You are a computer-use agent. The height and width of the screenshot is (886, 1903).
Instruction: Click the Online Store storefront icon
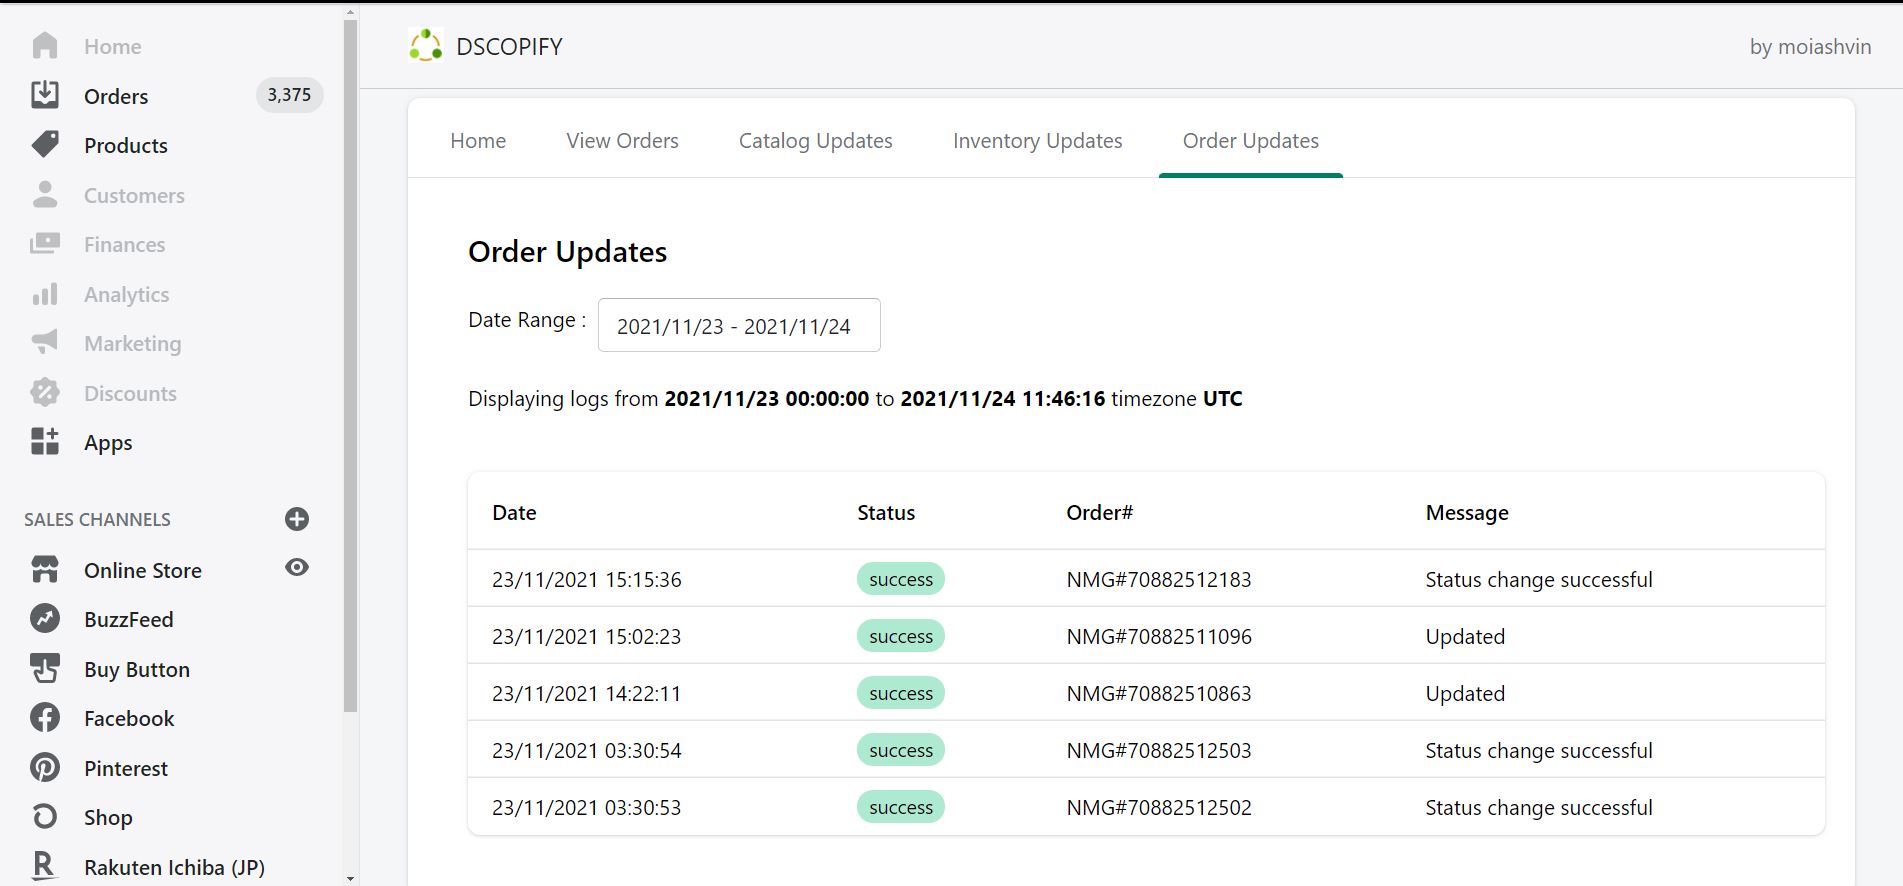pyautogui.click(x=45, y=570)
